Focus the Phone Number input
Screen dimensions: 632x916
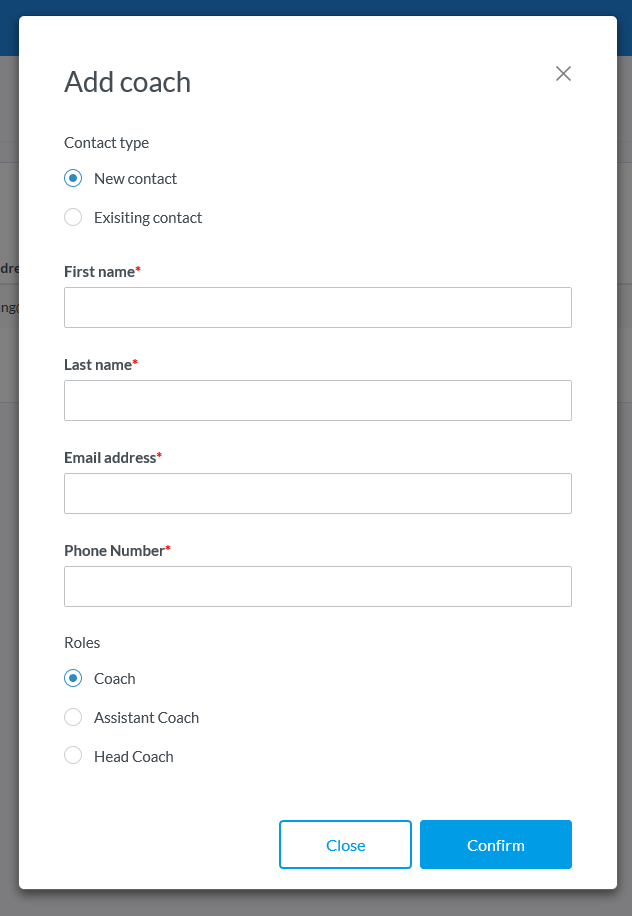click(x=317, y=586)
